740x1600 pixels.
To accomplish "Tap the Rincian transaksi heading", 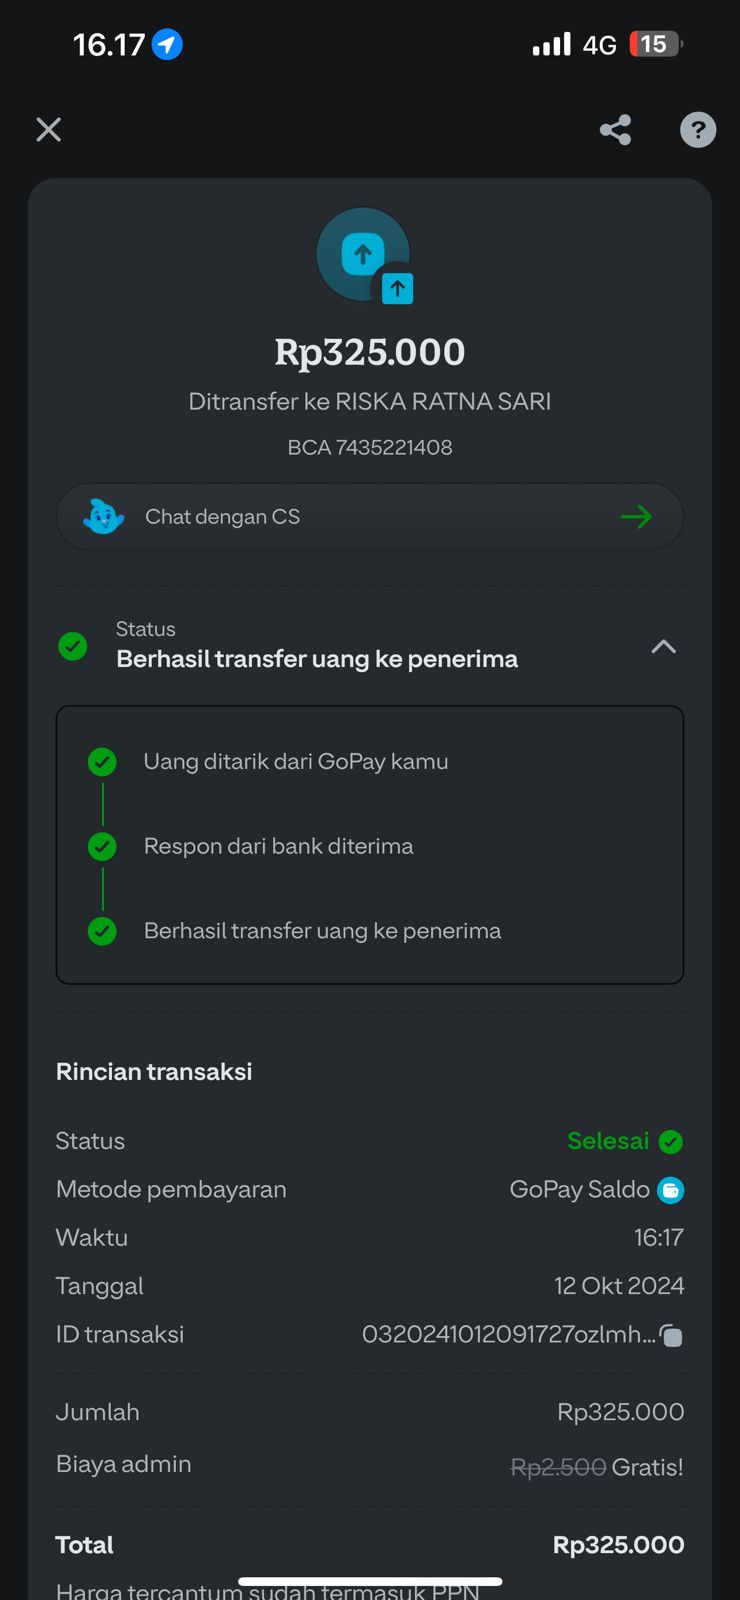I will click(154, 1072).
